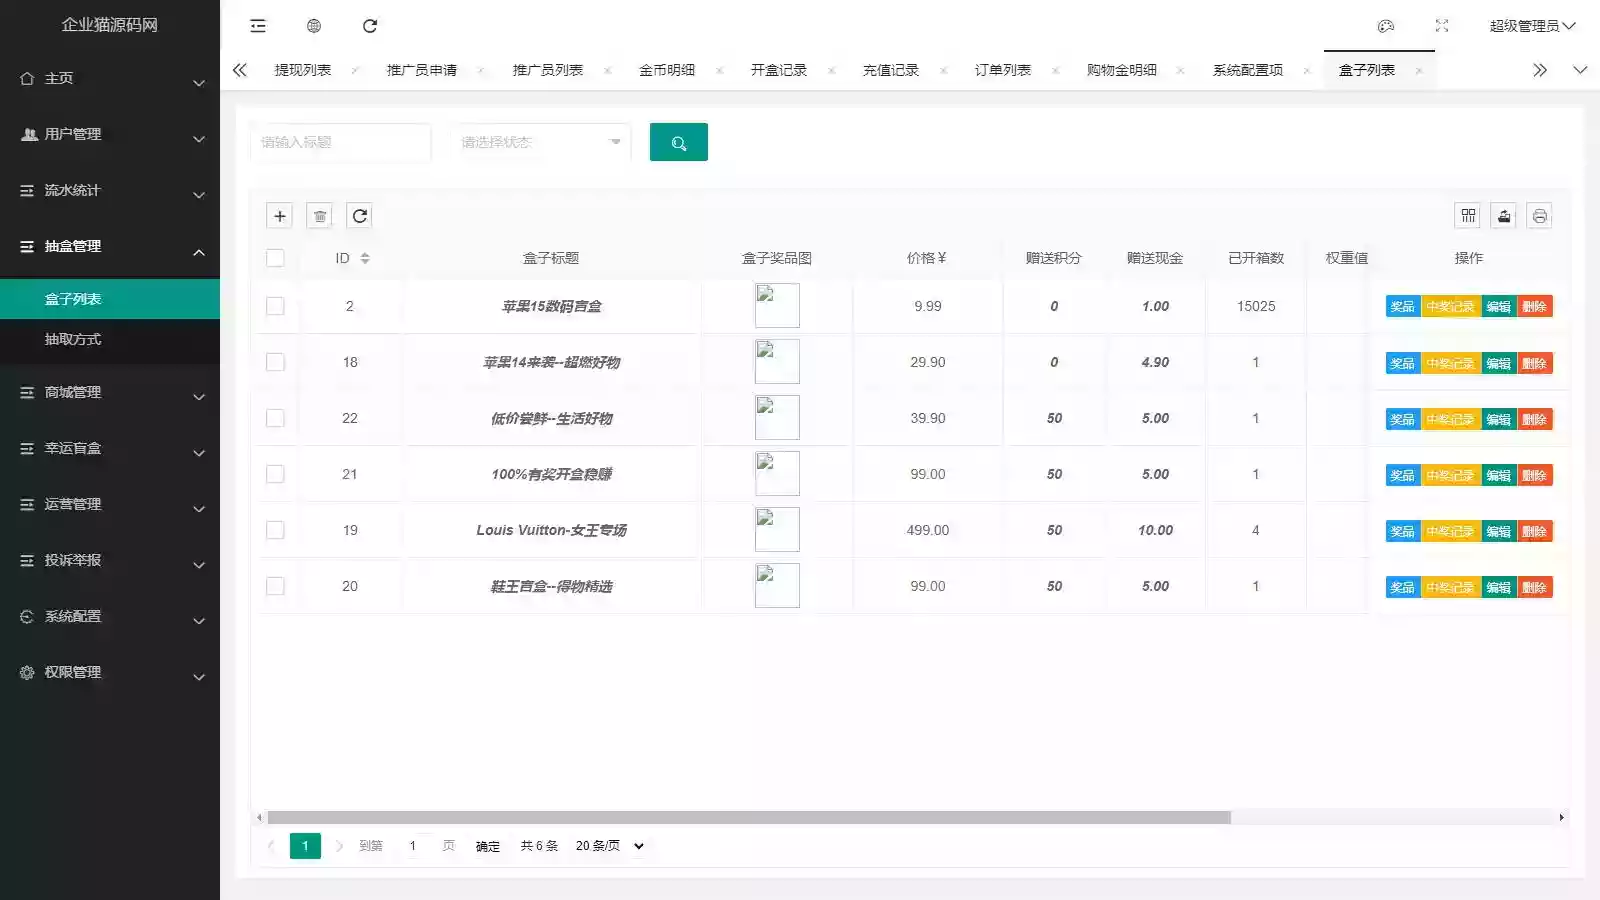1600x900 pixels.
Task: Click the fullscreen icon at top right
Action: coord(1441,25)
